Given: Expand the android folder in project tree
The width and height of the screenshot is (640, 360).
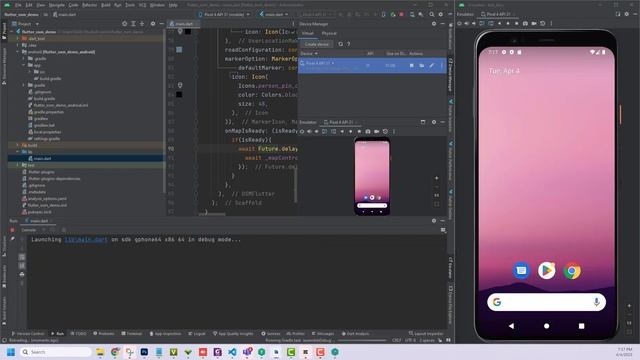Looking at the screenshot, I should [x=18, y=52].
